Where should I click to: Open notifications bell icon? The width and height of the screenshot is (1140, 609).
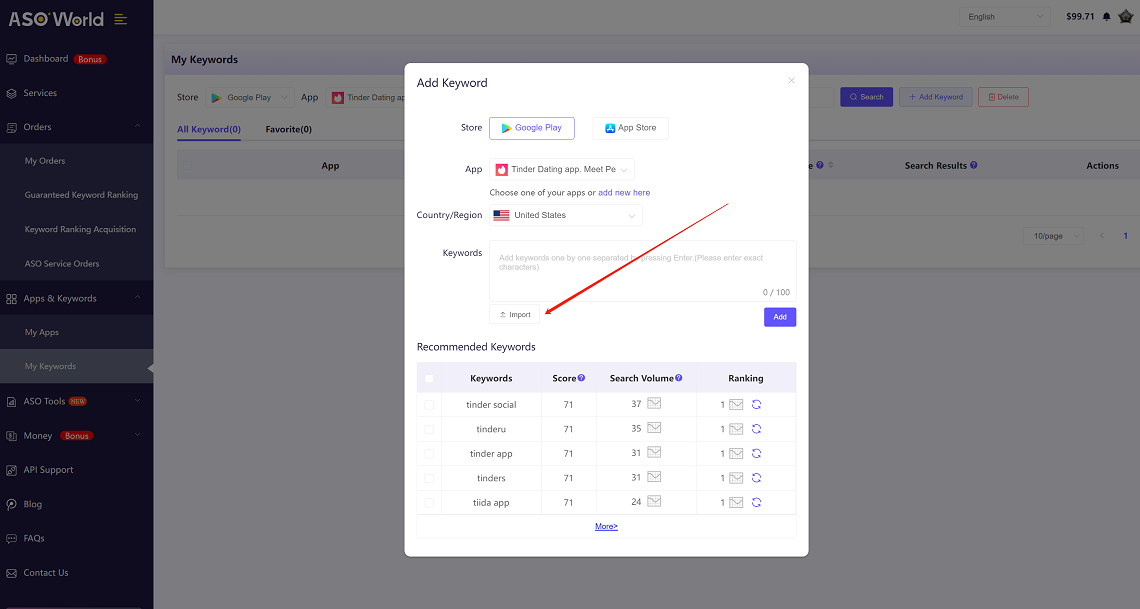coord(1107,17)
